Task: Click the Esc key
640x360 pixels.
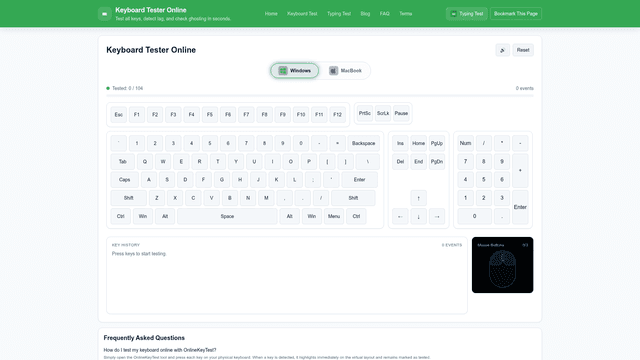Action: pos(118,115)
